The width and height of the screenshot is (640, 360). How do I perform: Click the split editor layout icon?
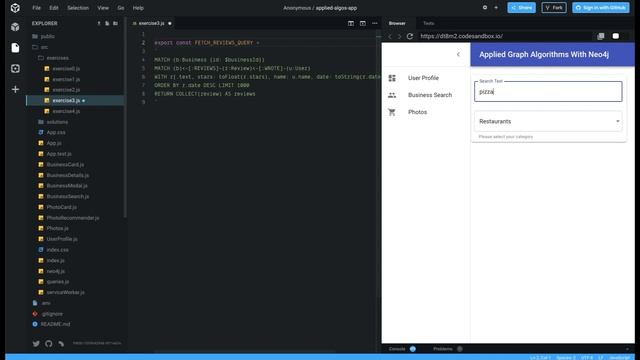[x=351, y=23]
